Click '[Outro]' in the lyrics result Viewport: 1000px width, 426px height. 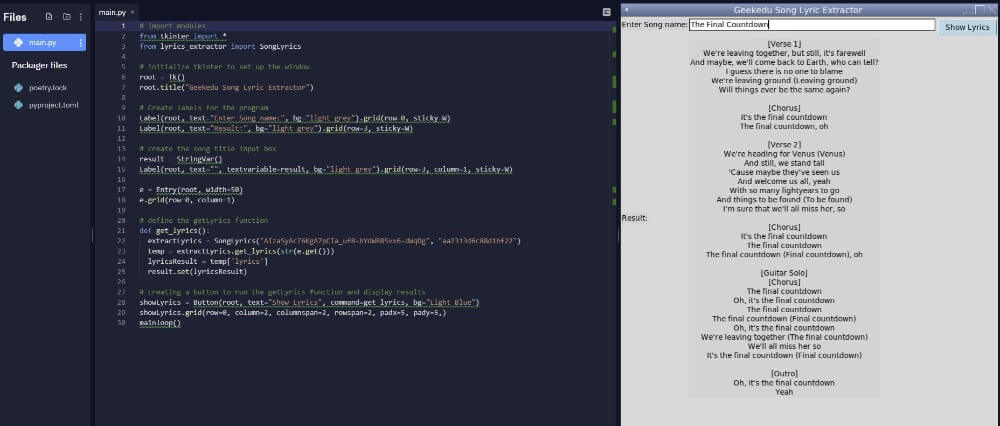point(784,373)
